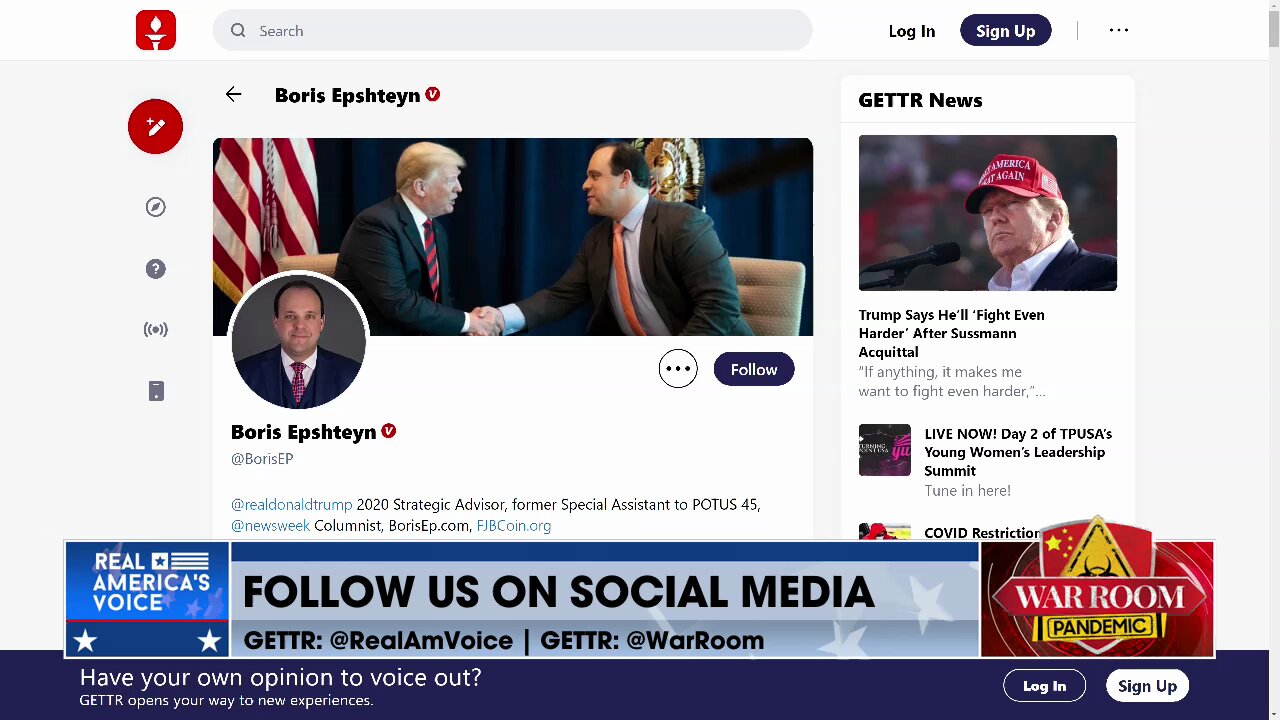This screenshot has width=1280, height=720.
Task: Click verified badge next to header name
Action: coord(432,94)
